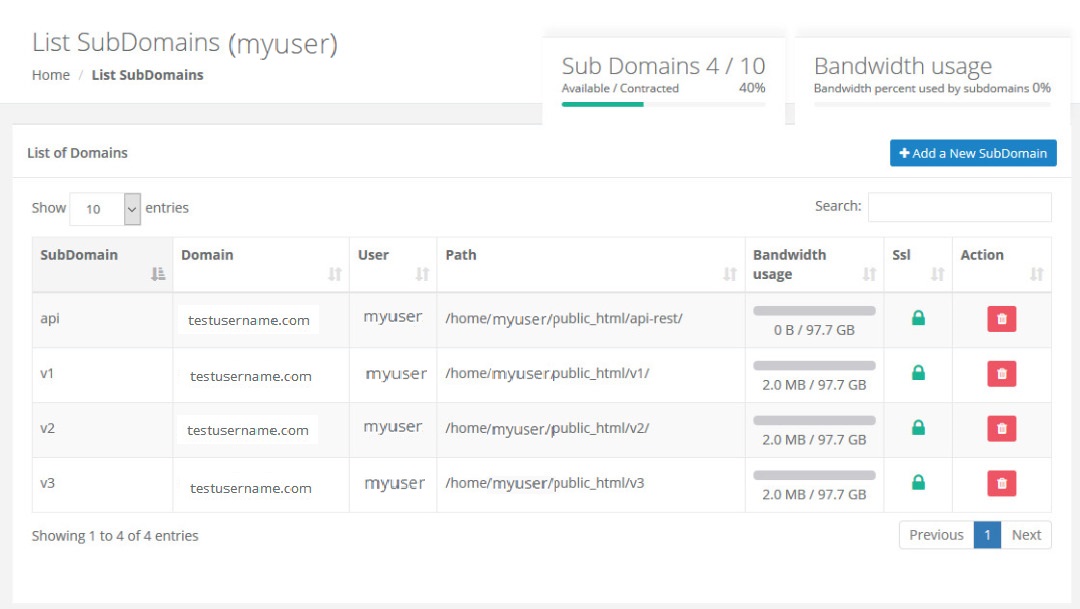Delete the v1 subdomain with trash icon
This screenshot has height=609, width=1080.
[1001, 373]
